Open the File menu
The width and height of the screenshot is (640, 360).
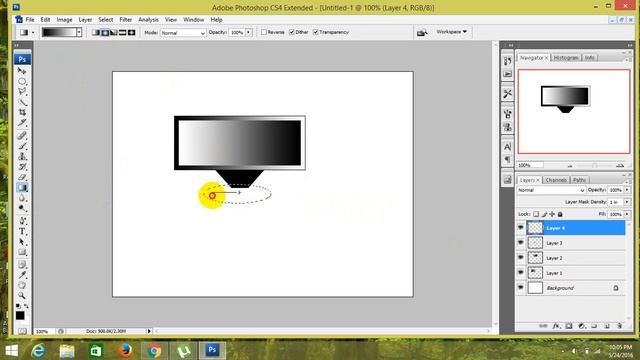coord(30,20)
